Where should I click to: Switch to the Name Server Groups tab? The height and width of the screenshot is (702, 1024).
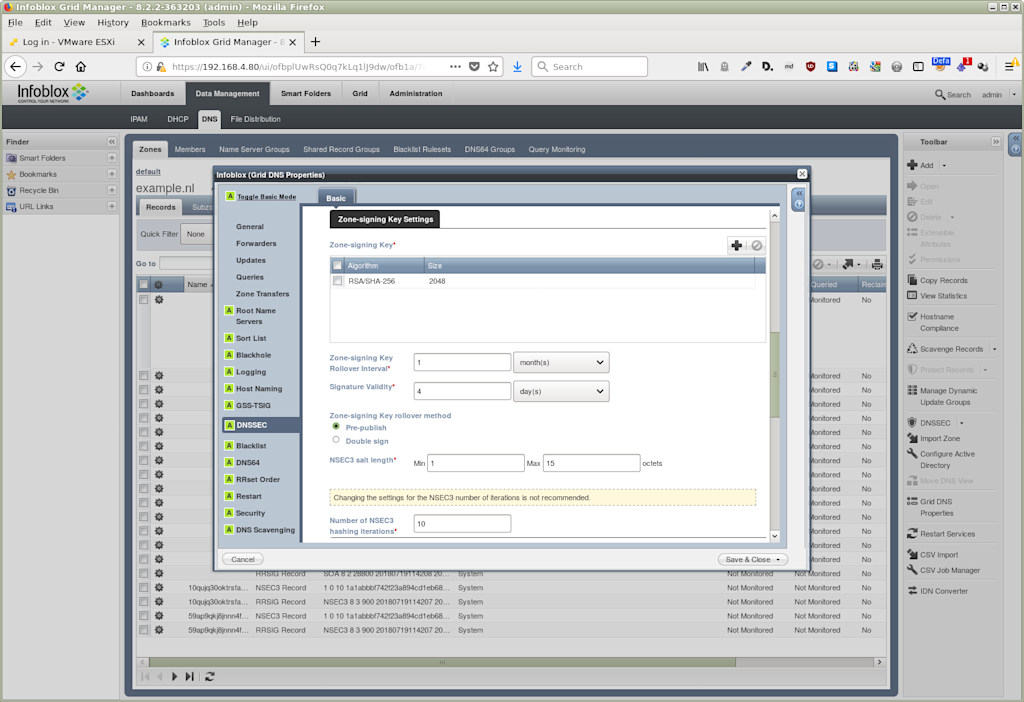(x=254, y=150)
